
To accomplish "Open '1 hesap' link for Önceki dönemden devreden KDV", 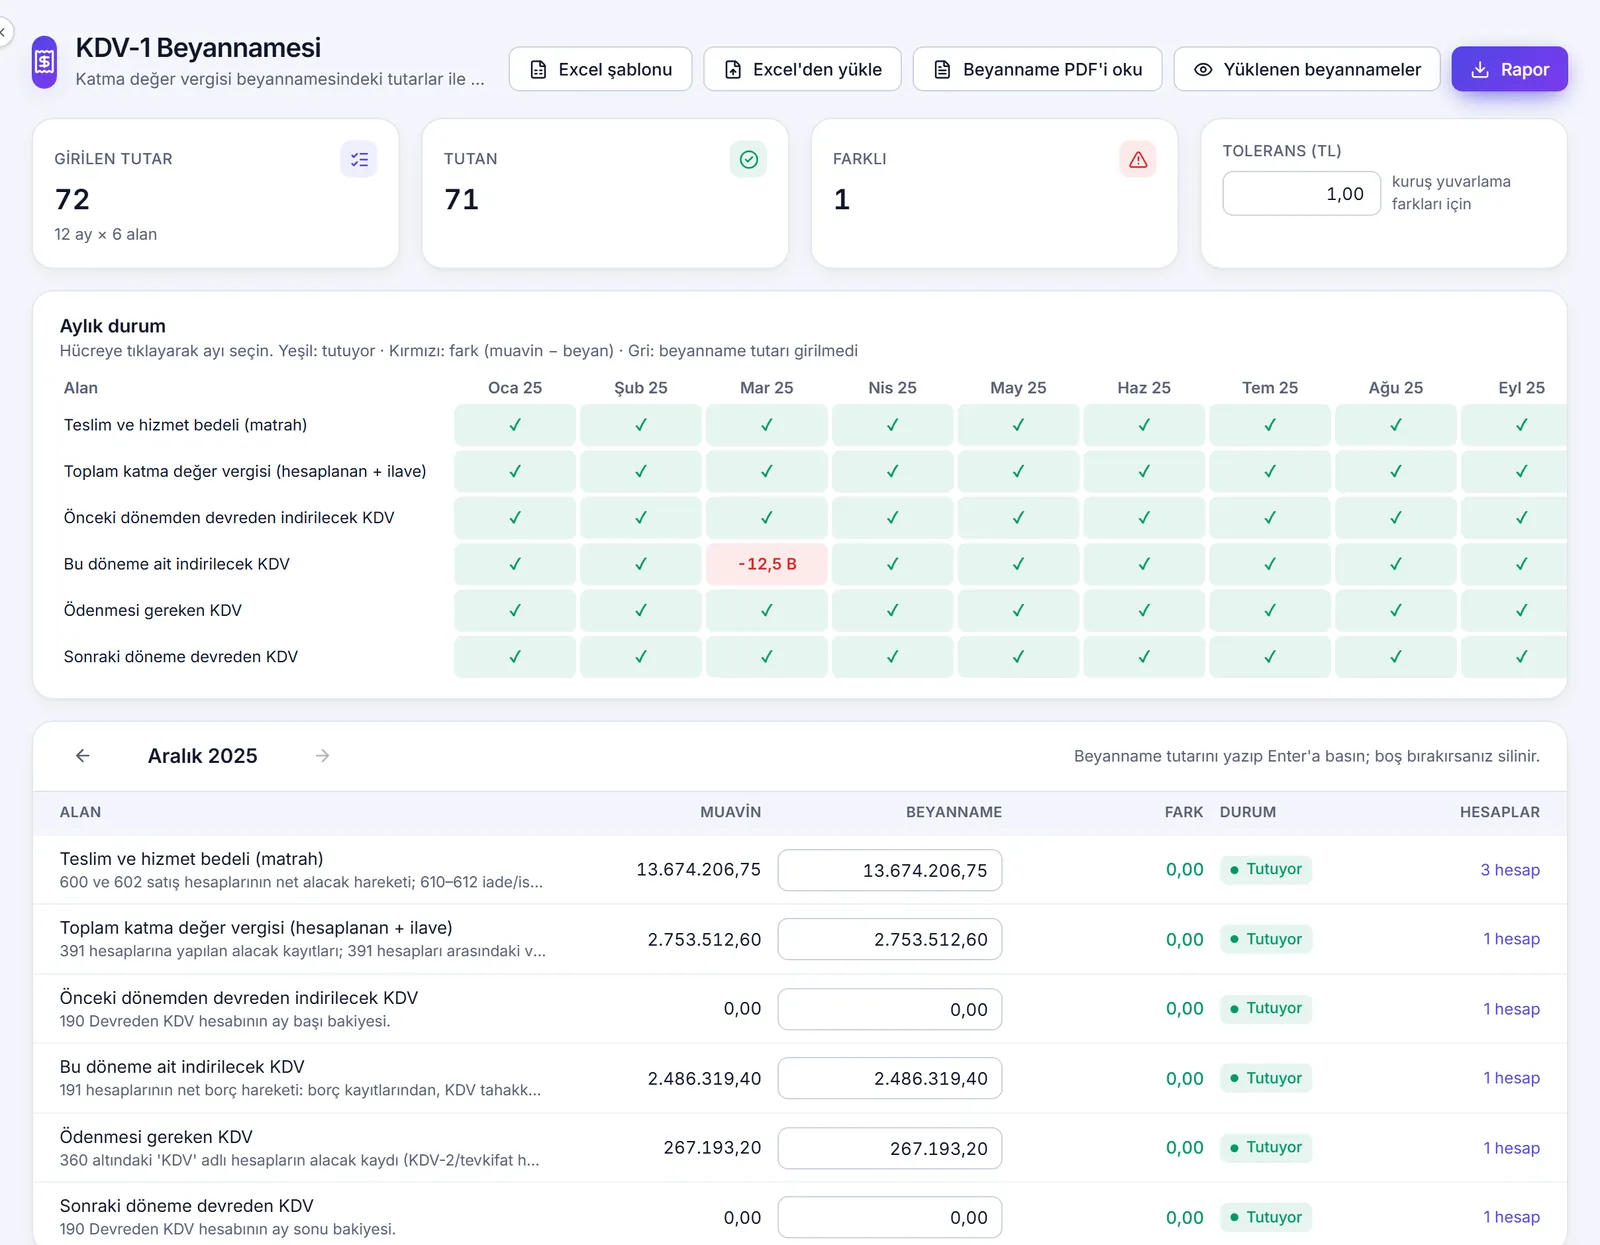I will click(x=1511, y=1009).
